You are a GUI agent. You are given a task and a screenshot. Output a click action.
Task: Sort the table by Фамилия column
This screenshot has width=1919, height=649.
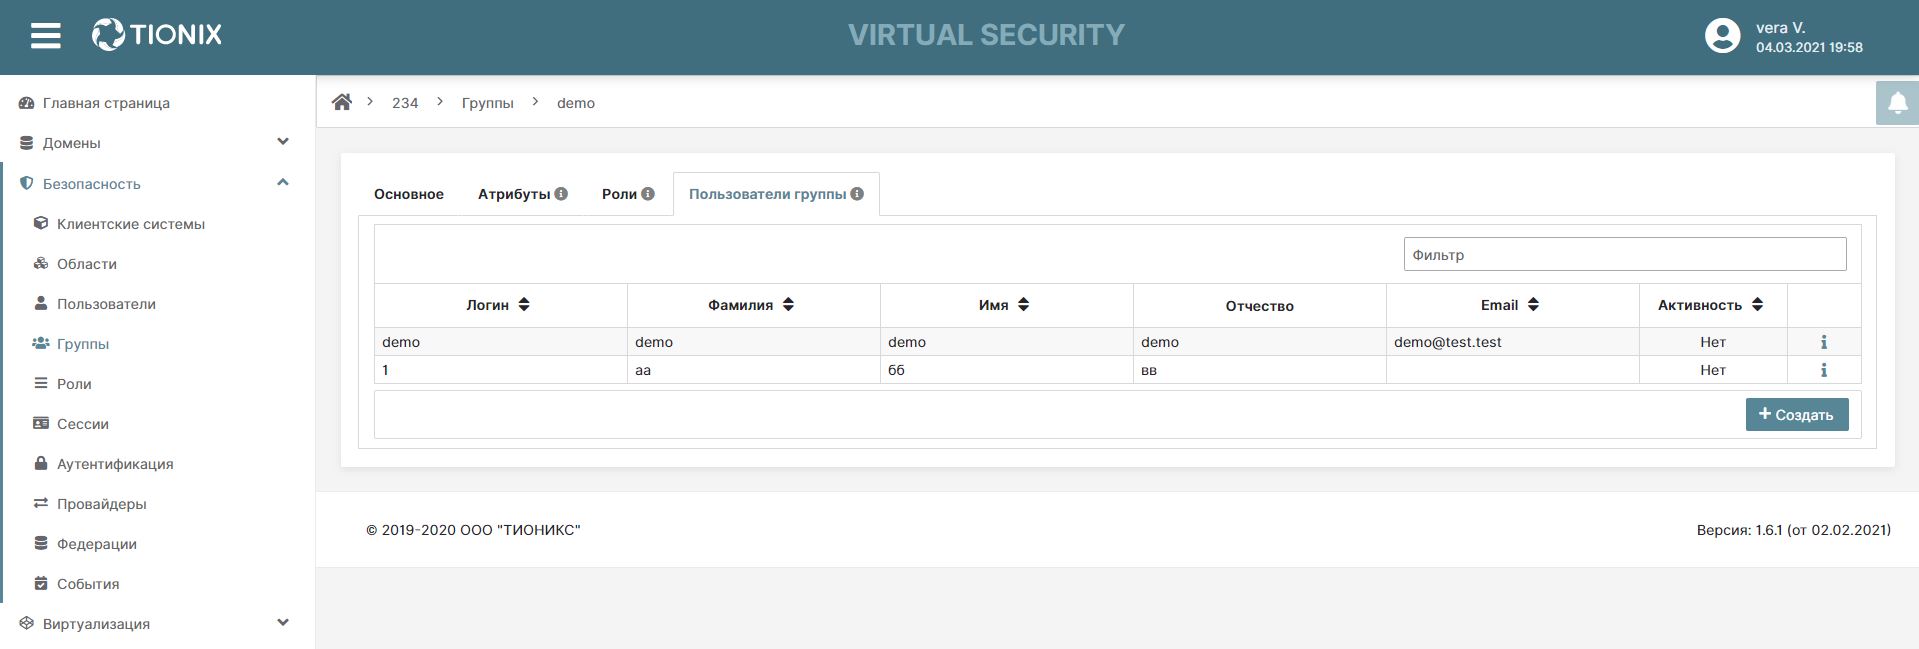788,305
